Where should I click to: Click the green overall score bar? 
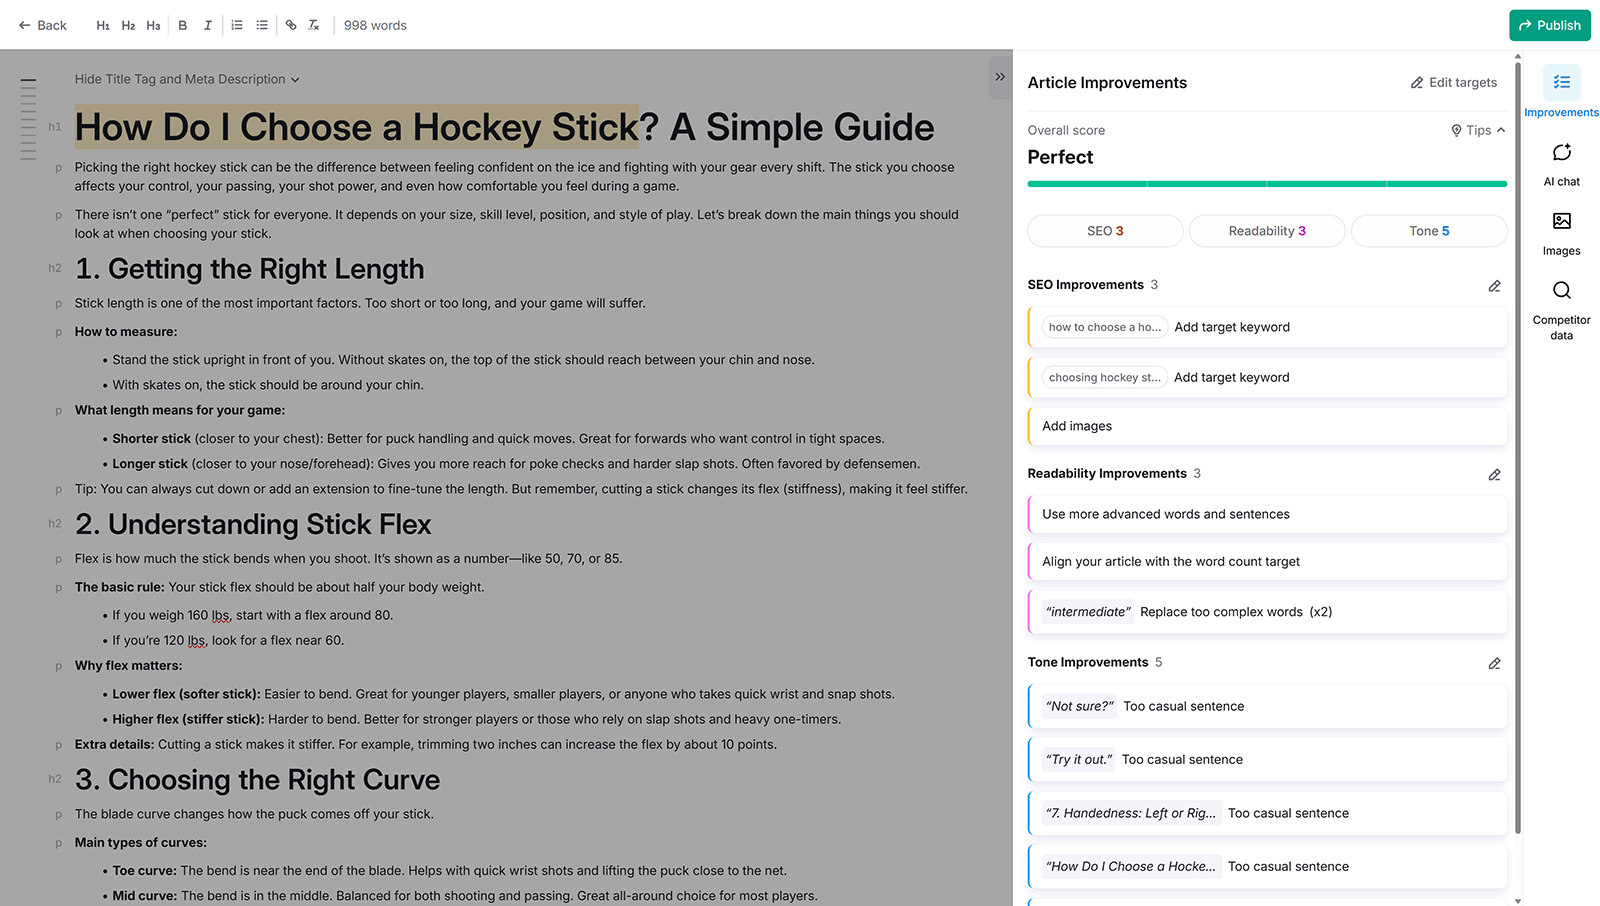[x=1266, y=183]
